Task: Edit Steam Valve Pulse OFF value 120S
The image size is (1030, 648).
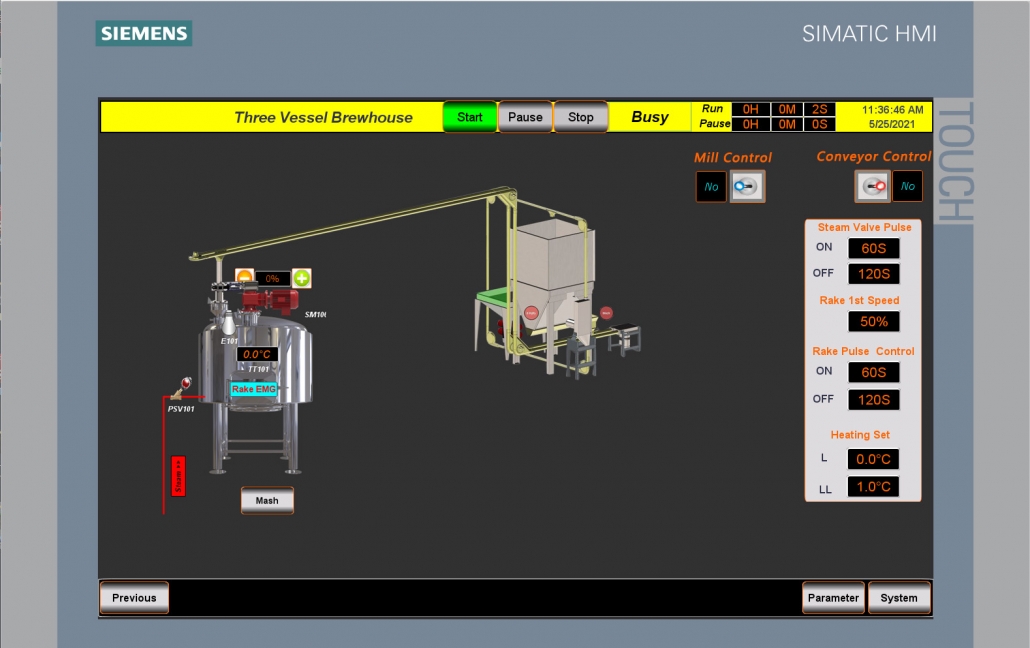Action: 874,274
